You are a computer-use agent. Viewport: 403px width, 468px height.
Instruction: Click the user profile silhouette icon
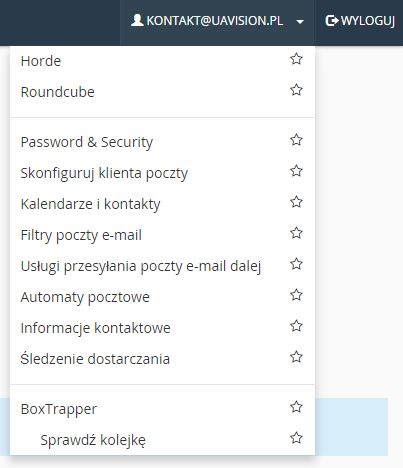137,20
